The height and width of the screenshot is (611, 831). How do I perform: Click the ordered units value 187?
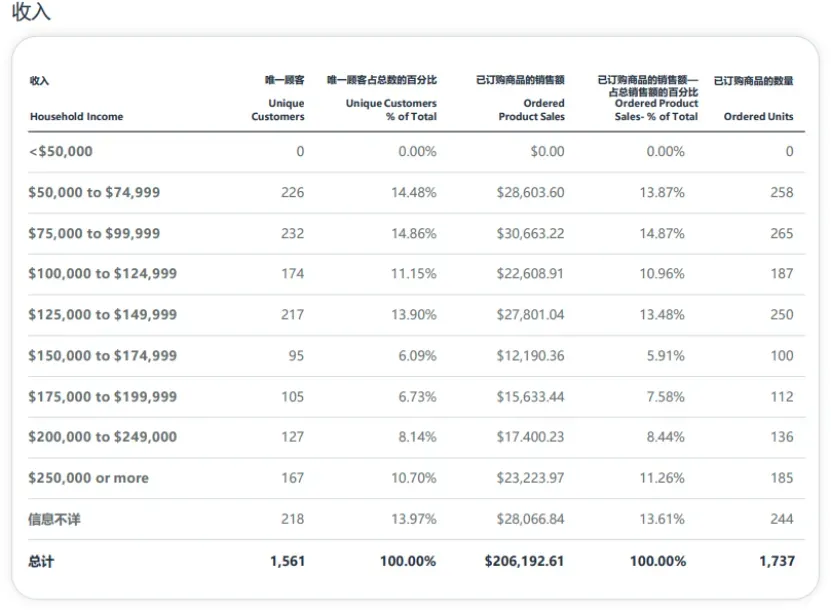[x=782, y=273]
